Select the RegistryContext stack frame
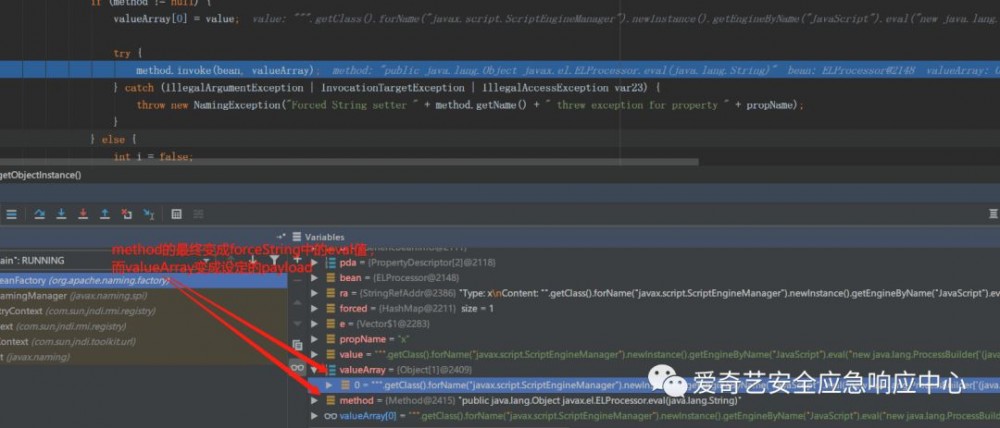1000x428 pixels. point(143,311)
